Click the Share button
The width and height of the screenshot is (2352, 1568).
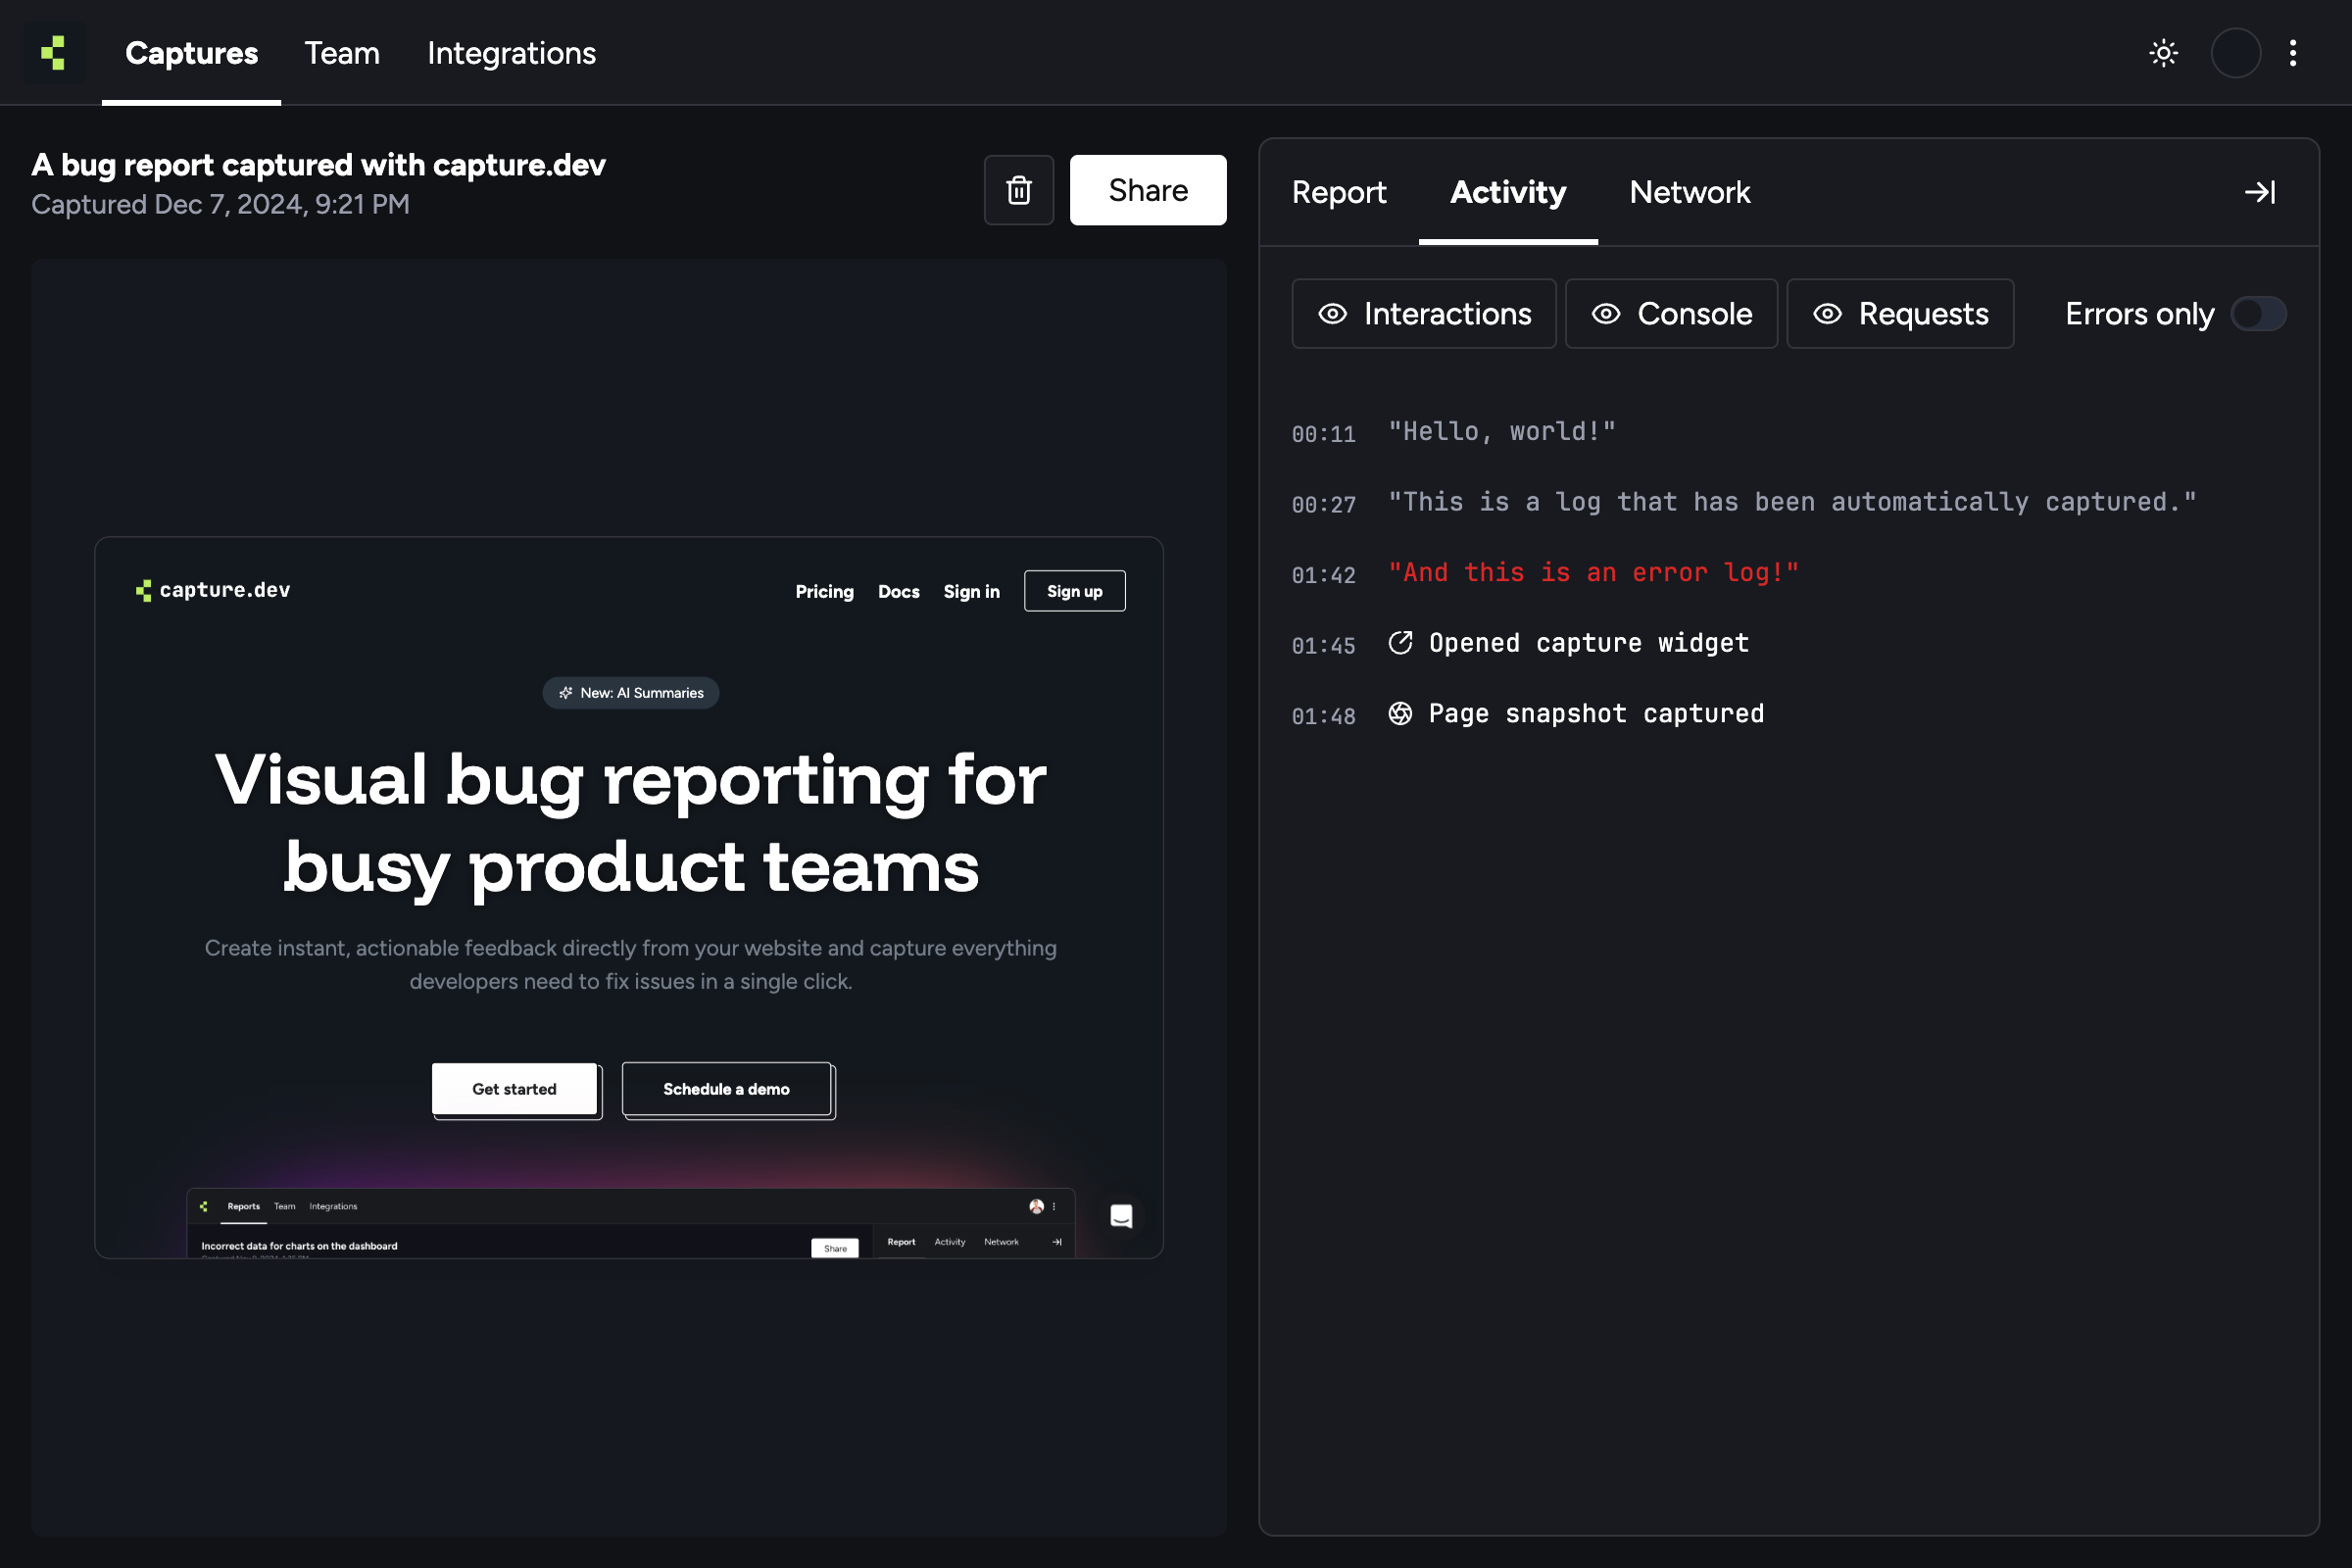(1148, 190)
